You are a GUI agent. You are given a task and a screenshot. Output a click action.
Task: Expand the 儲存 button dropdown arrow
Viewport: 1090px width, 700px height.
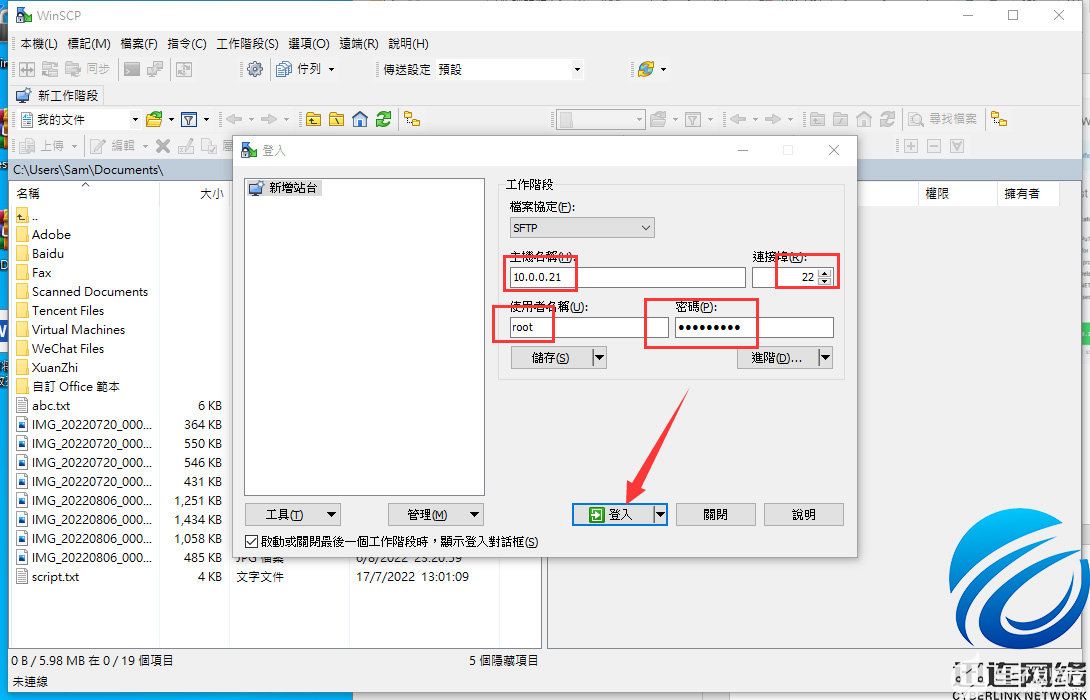coord(599,358)
